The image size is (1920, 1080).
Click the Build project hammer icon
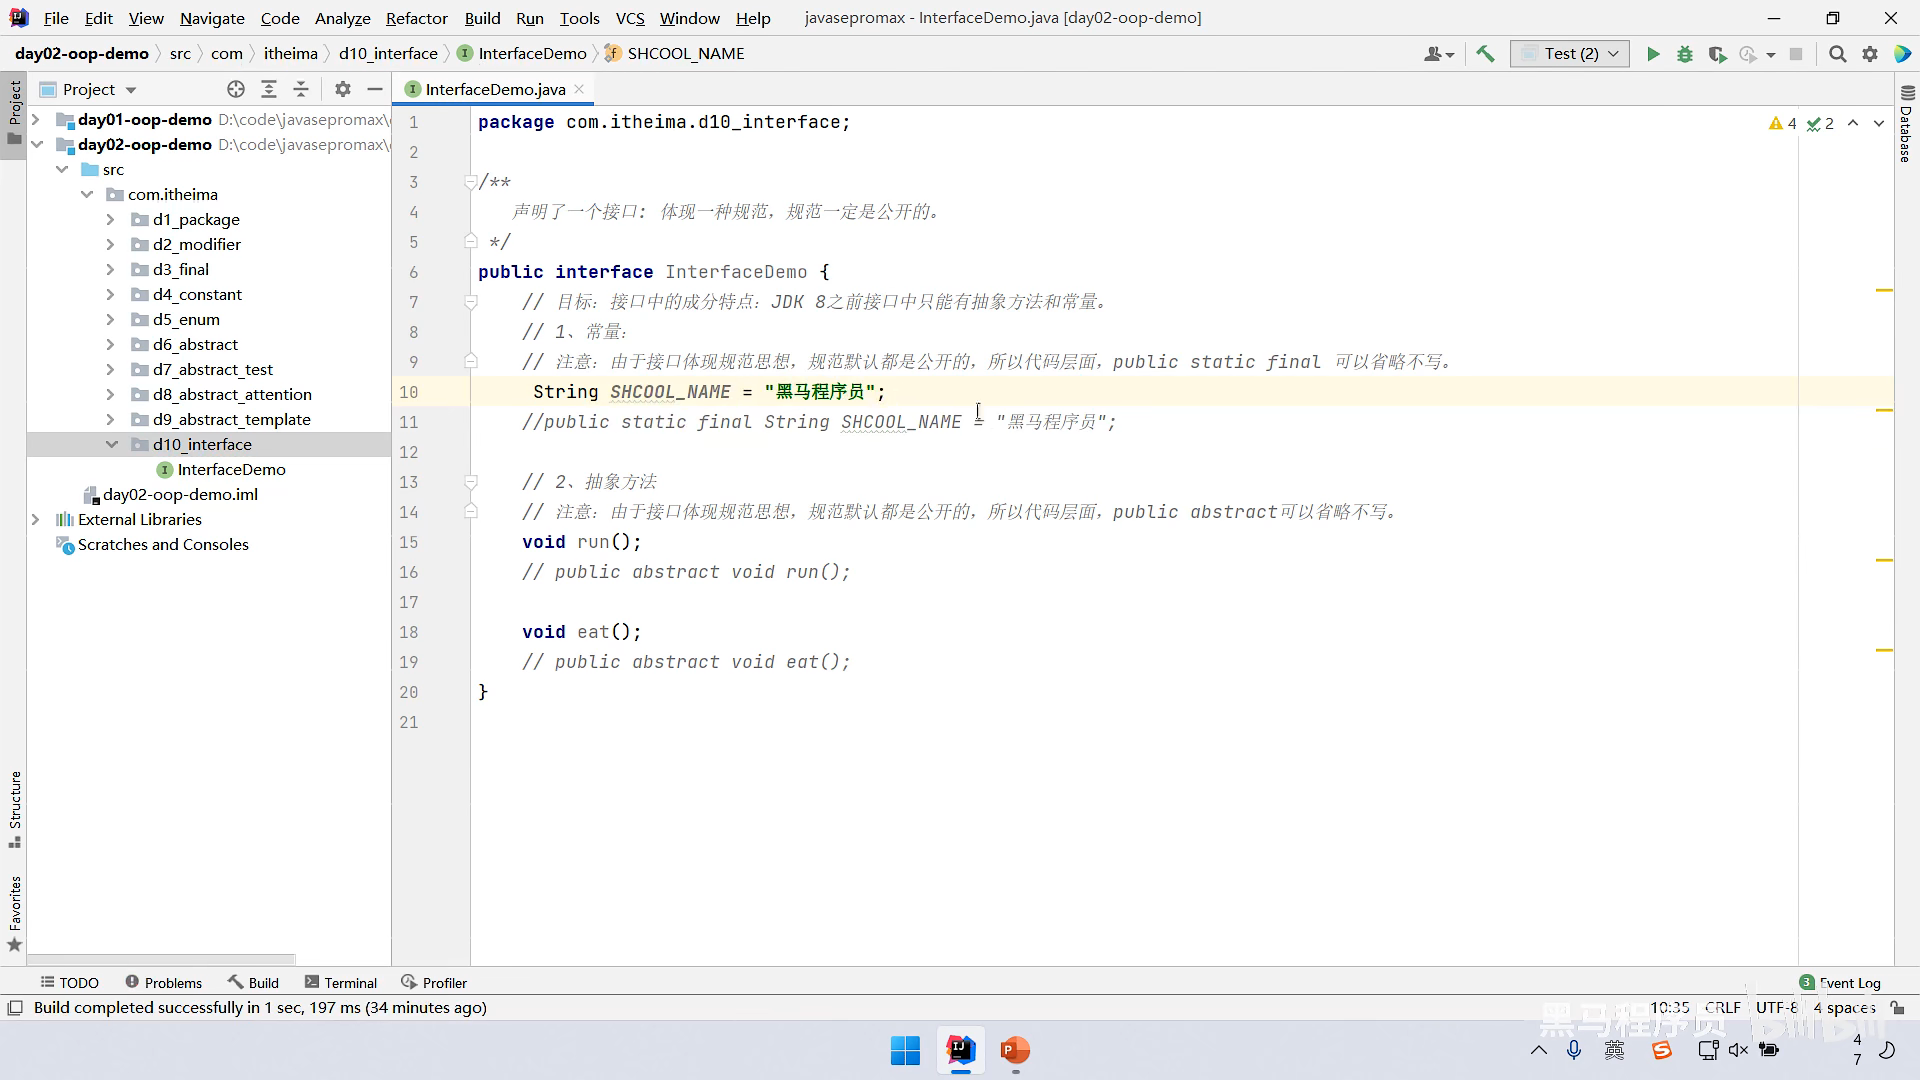point(1485,54)
